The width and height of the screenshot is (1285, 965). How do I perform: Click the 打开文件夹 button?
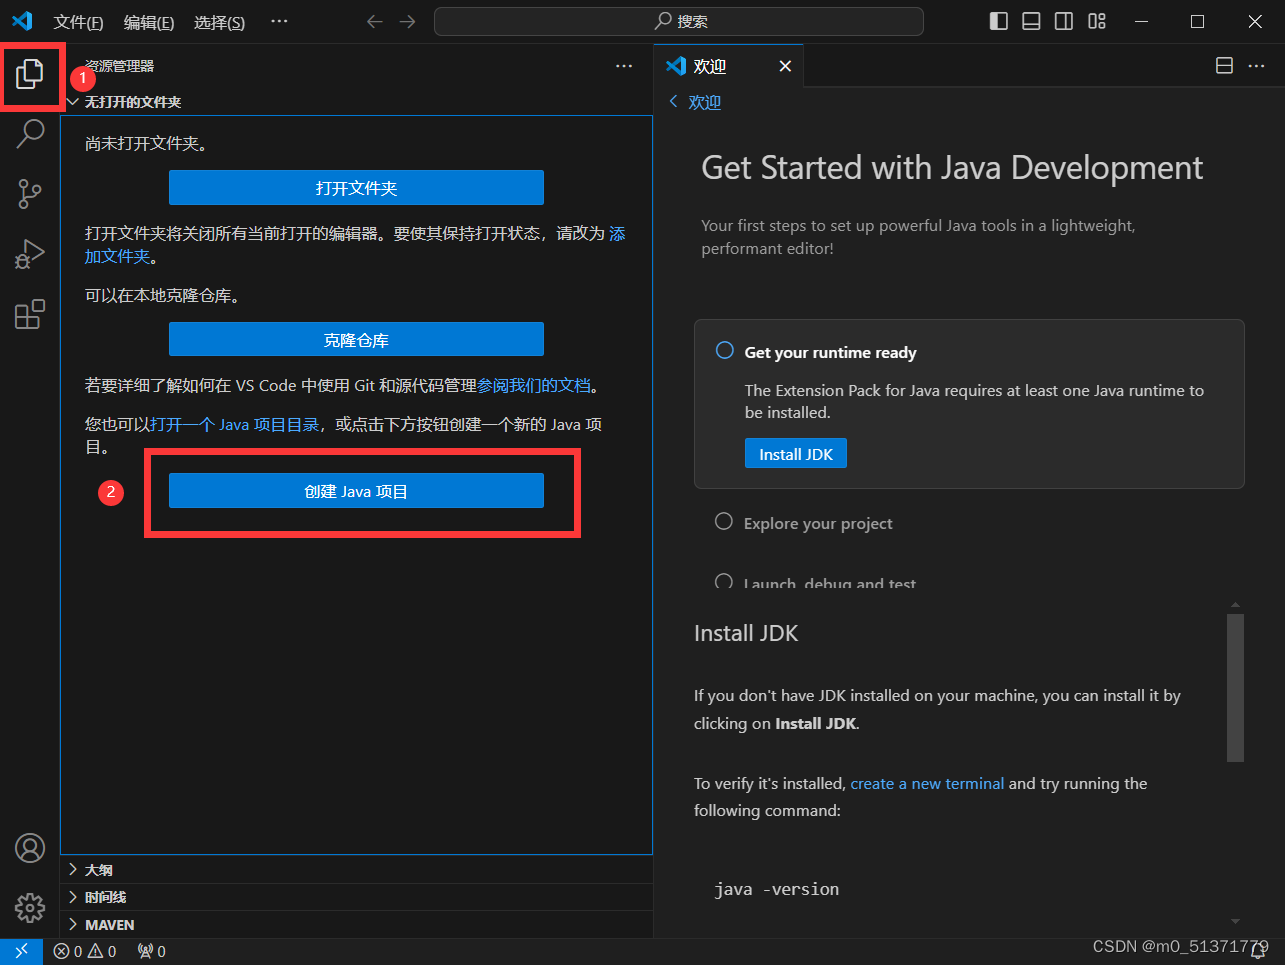(356, 188)
